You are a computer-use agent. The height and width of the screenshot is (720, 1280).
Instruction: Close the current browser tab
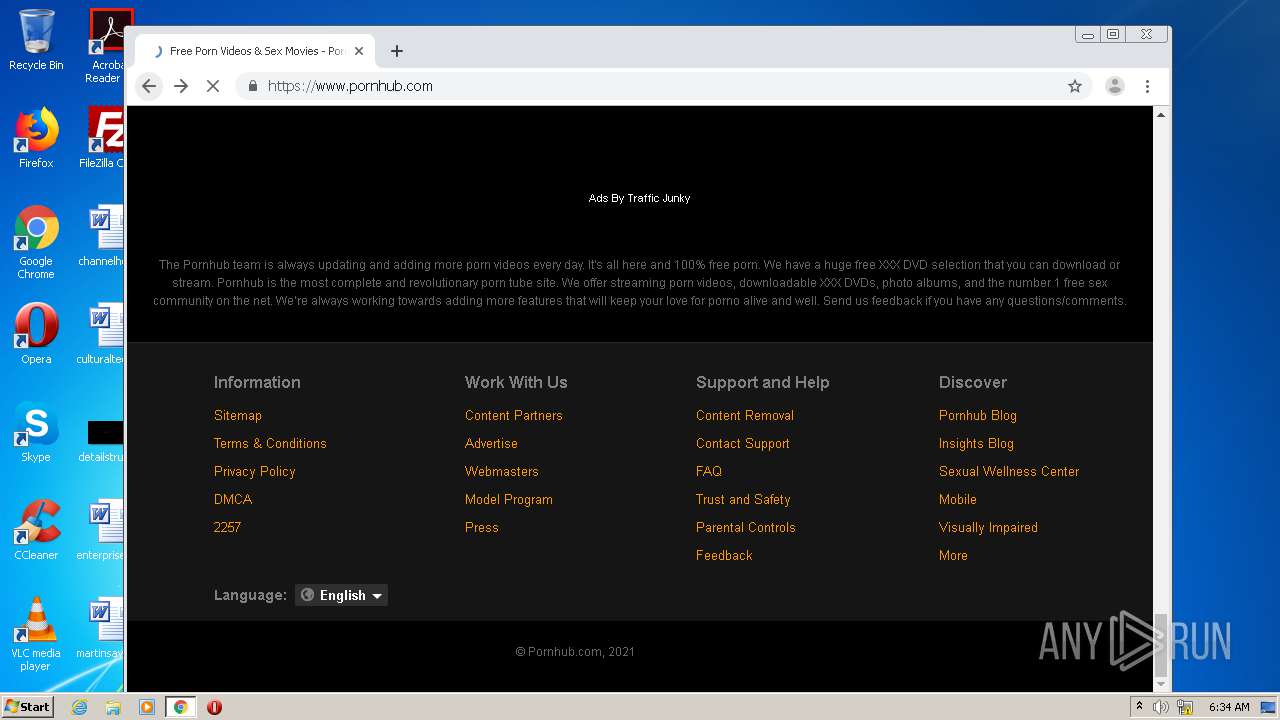(359, 51)
